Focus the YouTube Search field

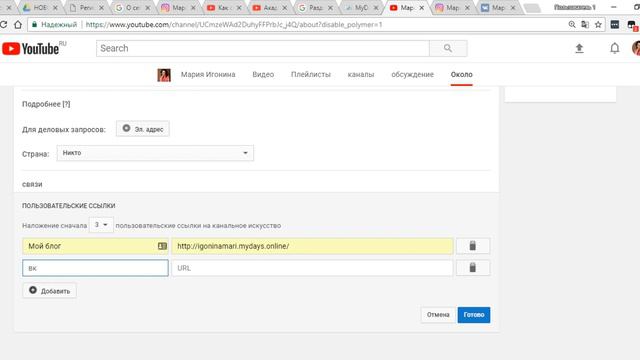tap(263, 48)
